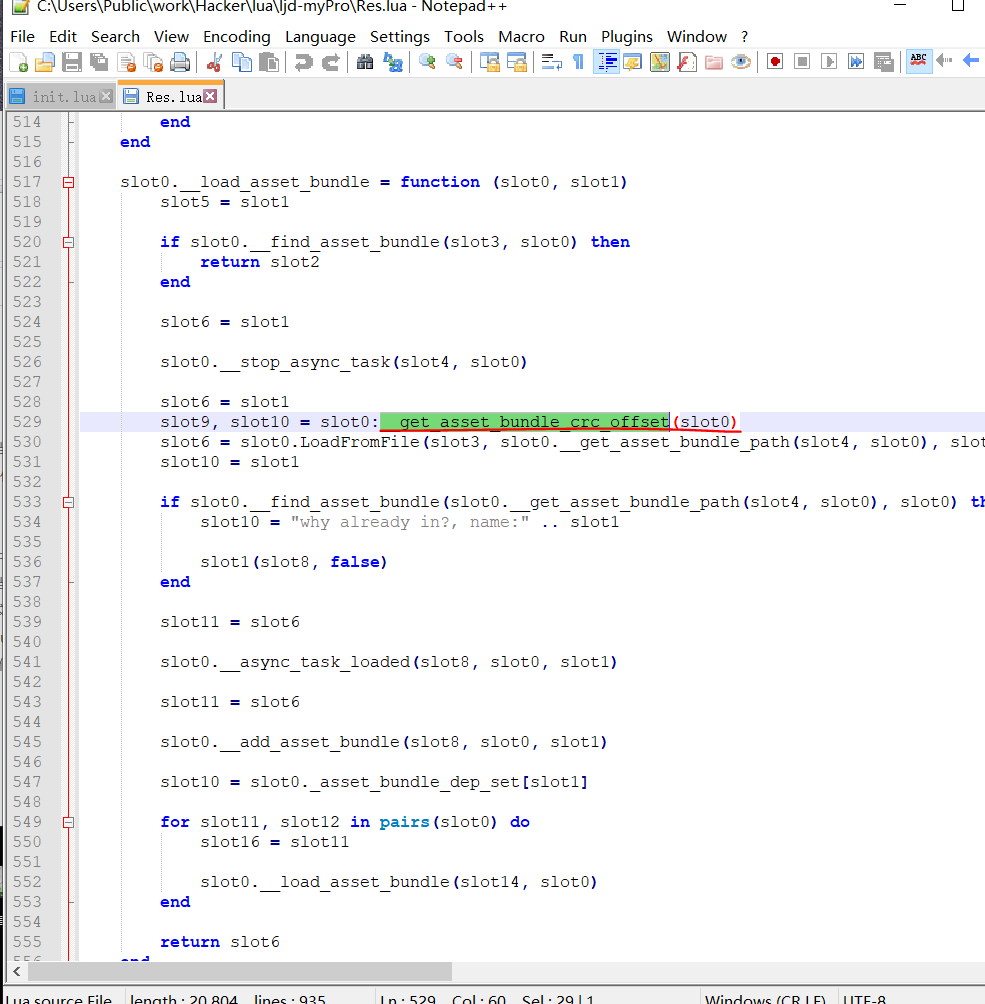Screen dimensions: 985x1004
Task: Open the View menu
Action: [171, 36]
